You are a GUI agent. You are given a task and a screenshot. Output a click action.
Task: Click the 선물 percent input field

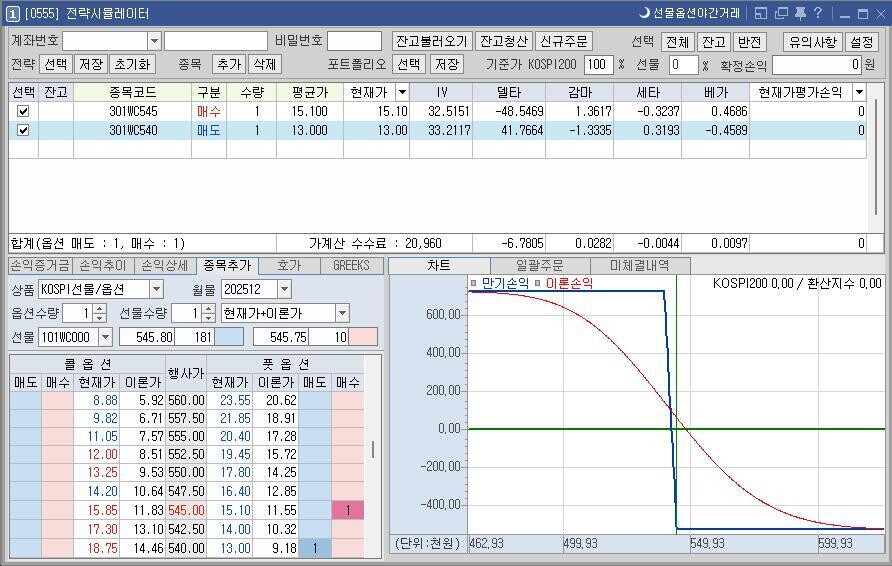pyautogui.click(x=683, y=64)
